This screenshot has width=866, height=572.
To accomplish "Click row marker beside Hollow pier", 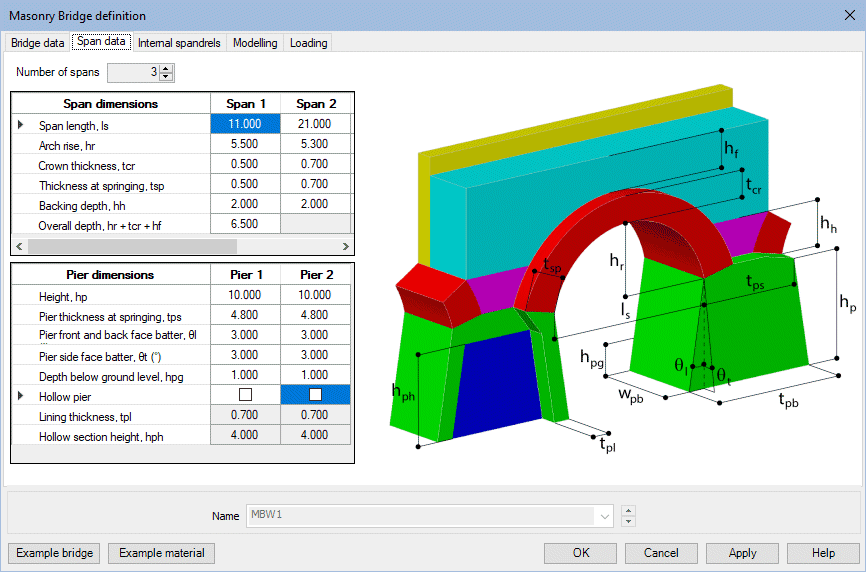I will coord(20,396).
